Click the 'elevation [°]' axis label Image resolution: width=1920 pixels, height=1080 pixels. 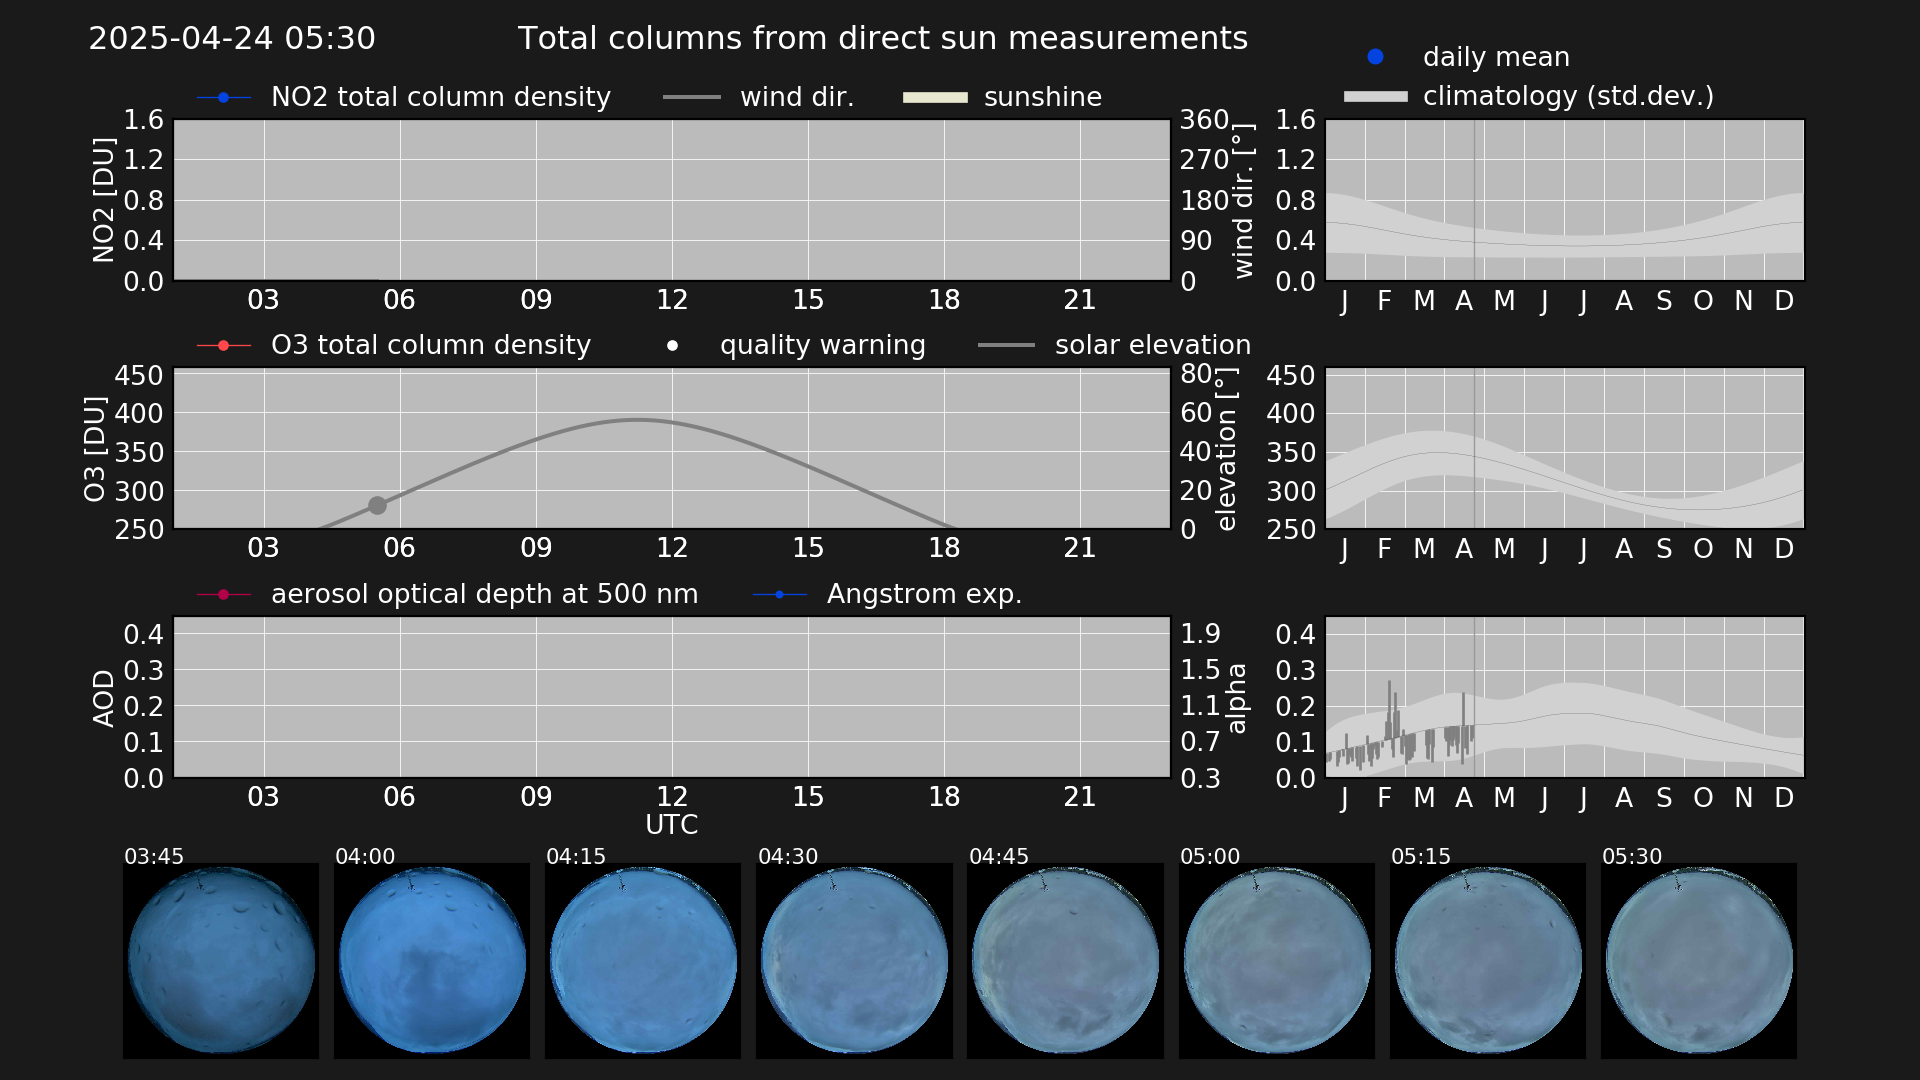[1227, 449]
